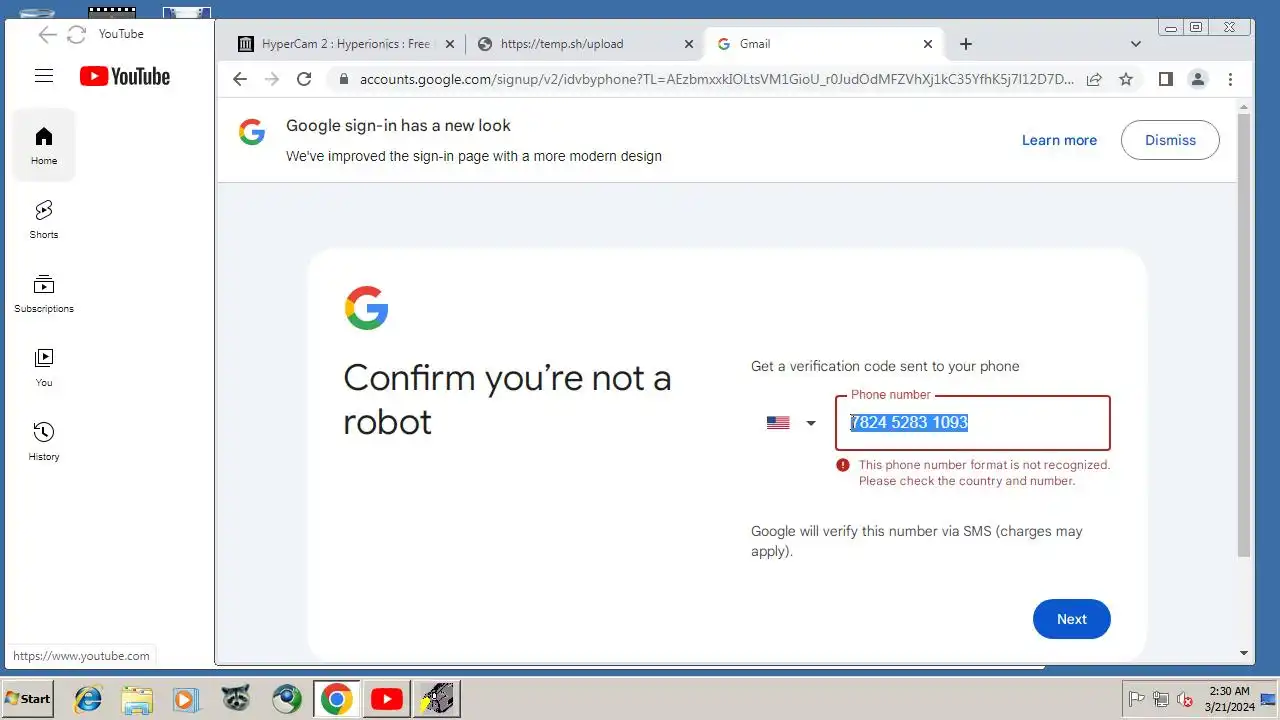Screen dimensions: 1280x720
Task: Bookmark this page with star icon
Action: pos(1126,79)
